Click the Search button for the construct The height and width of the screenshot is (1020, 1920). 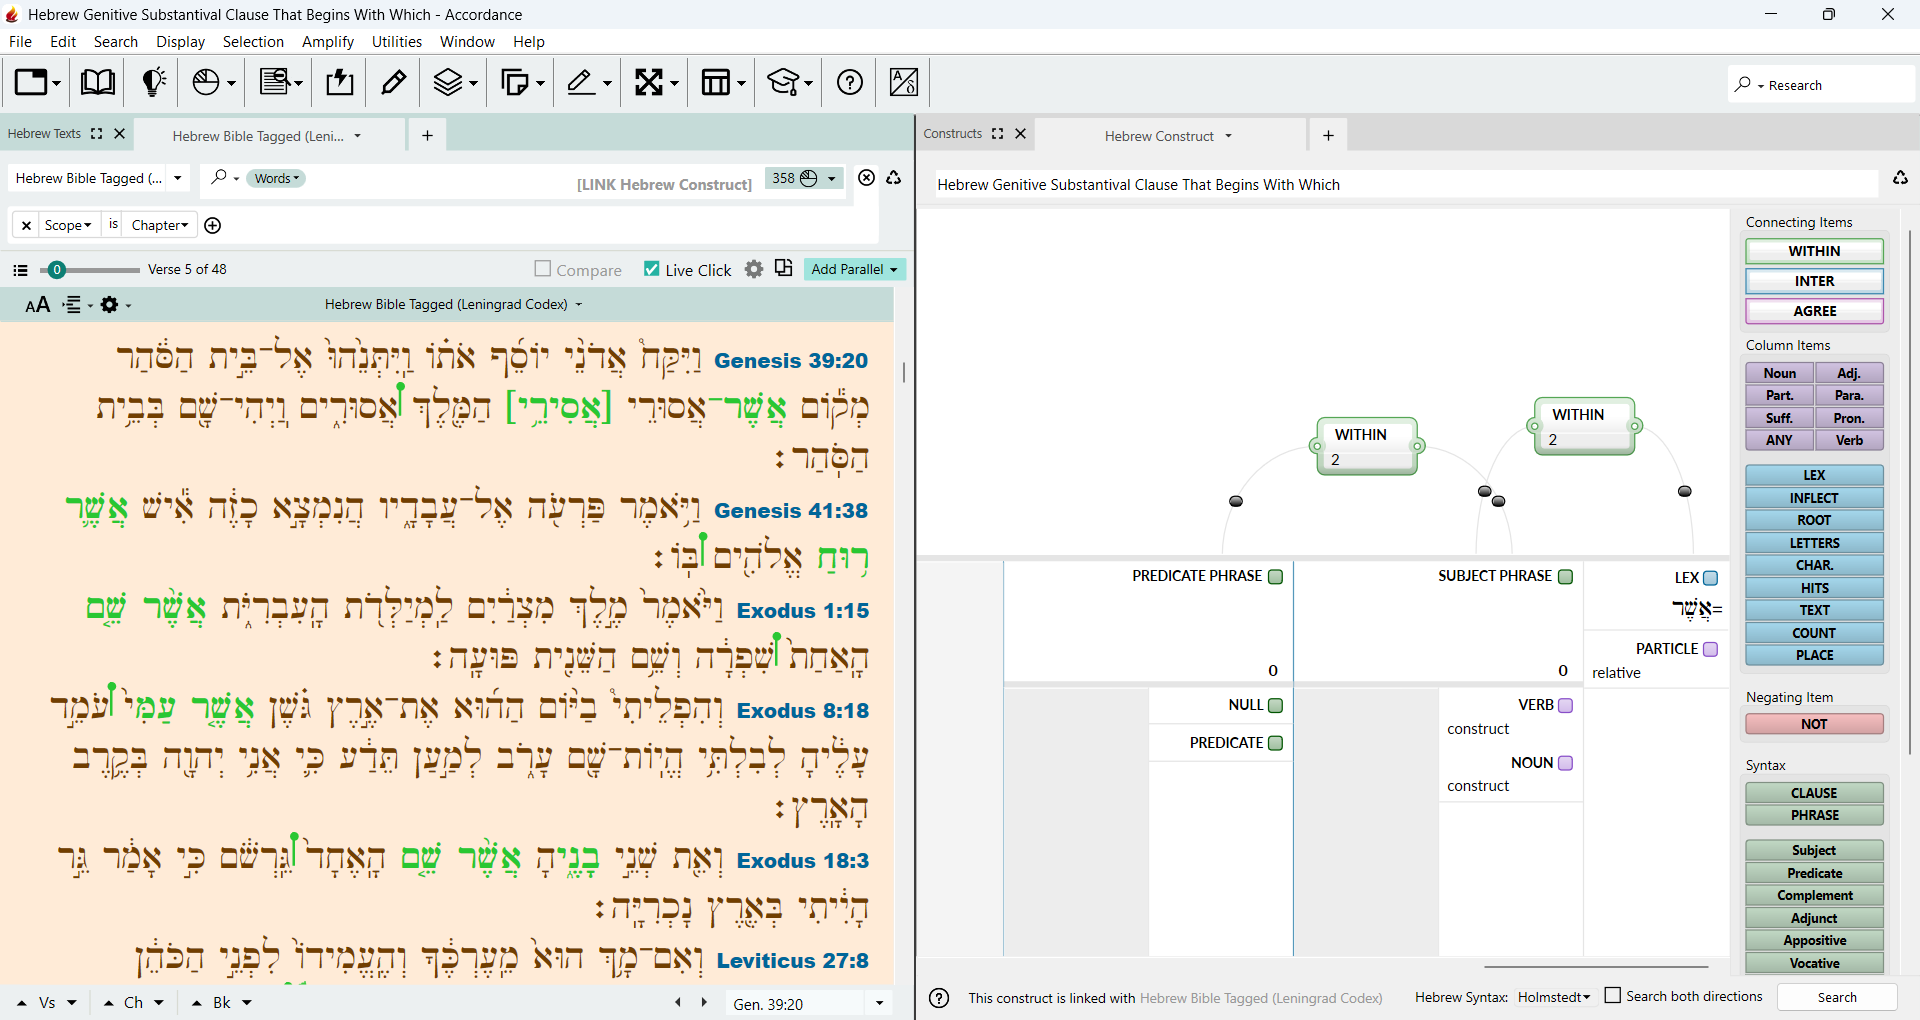coord(1837,997)
